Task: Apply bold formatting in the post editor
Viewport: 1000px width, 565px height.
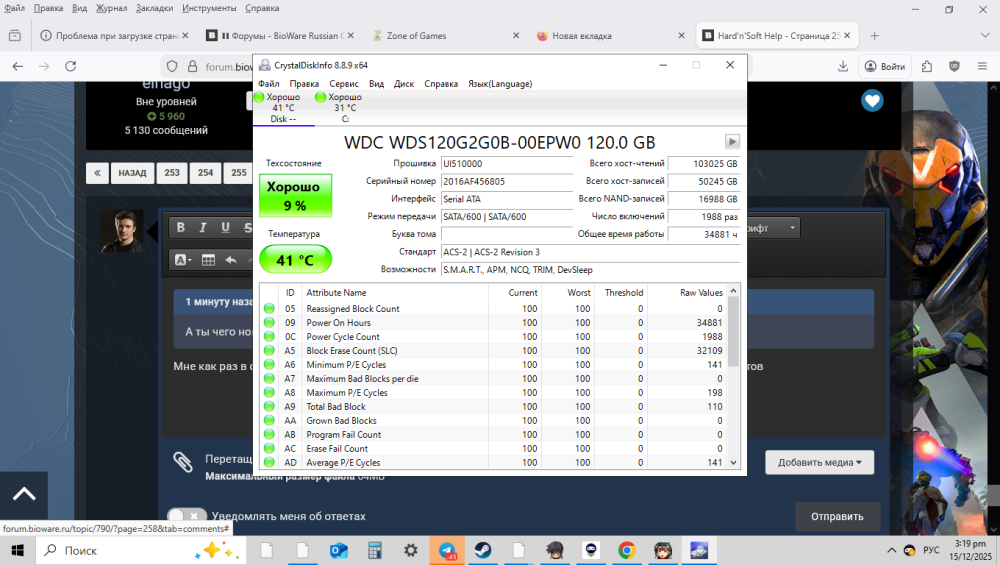Action: (181, 228)
